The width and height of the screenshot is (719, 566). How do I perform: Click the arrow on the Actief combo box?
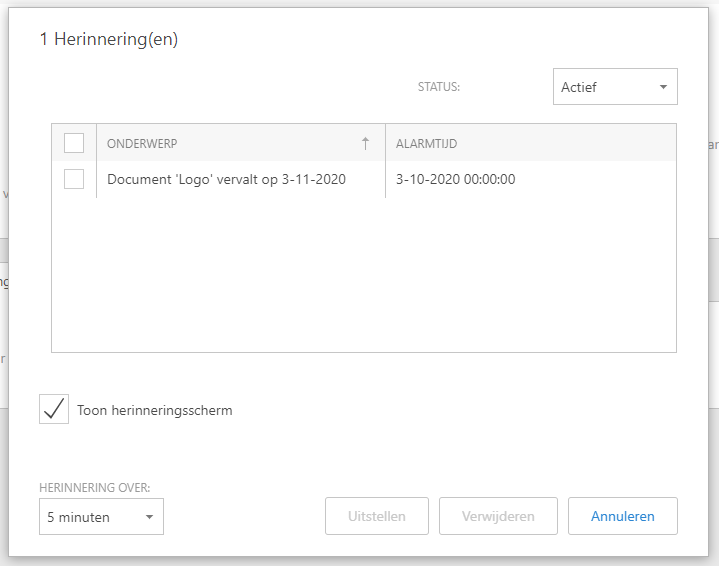[663, 87]
